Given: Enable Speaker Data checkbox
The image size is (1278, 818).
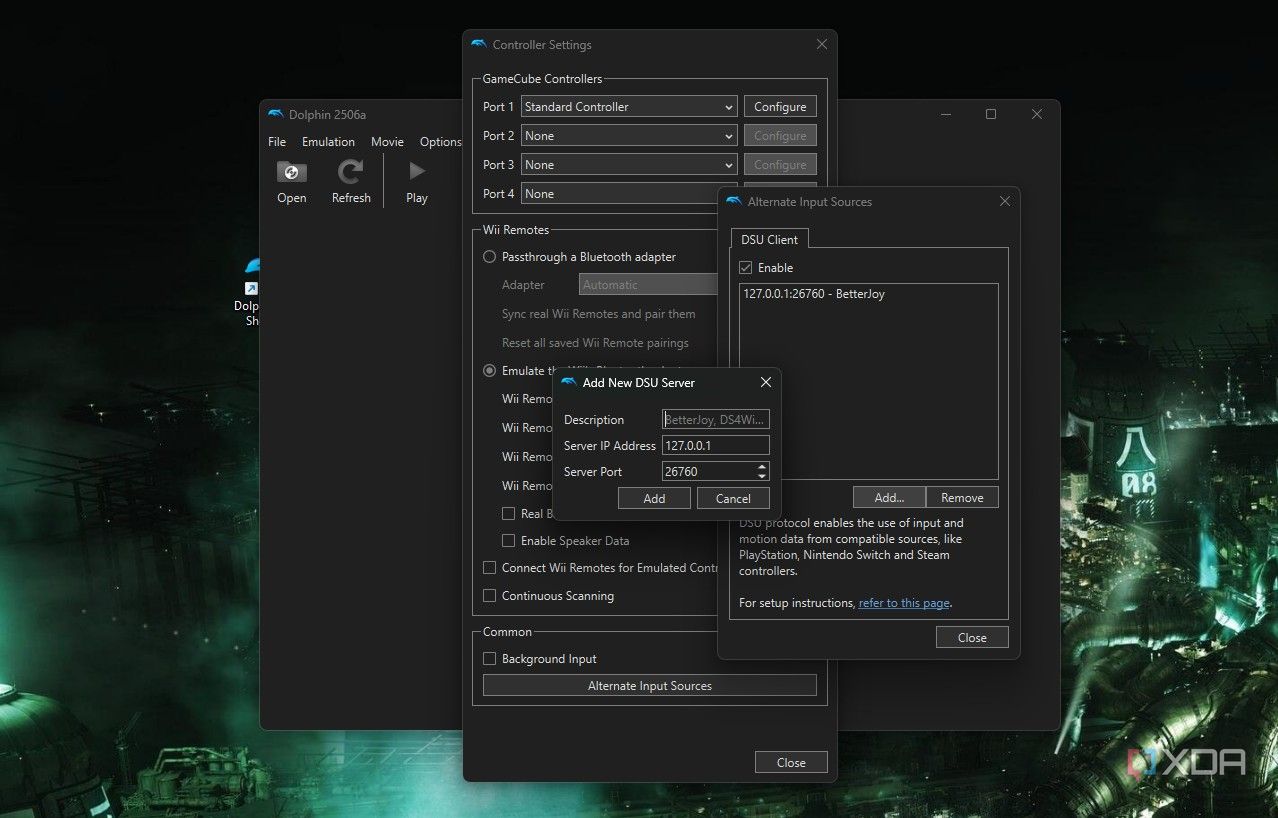Looking at the screenshot, I should [x=509, y=541].
